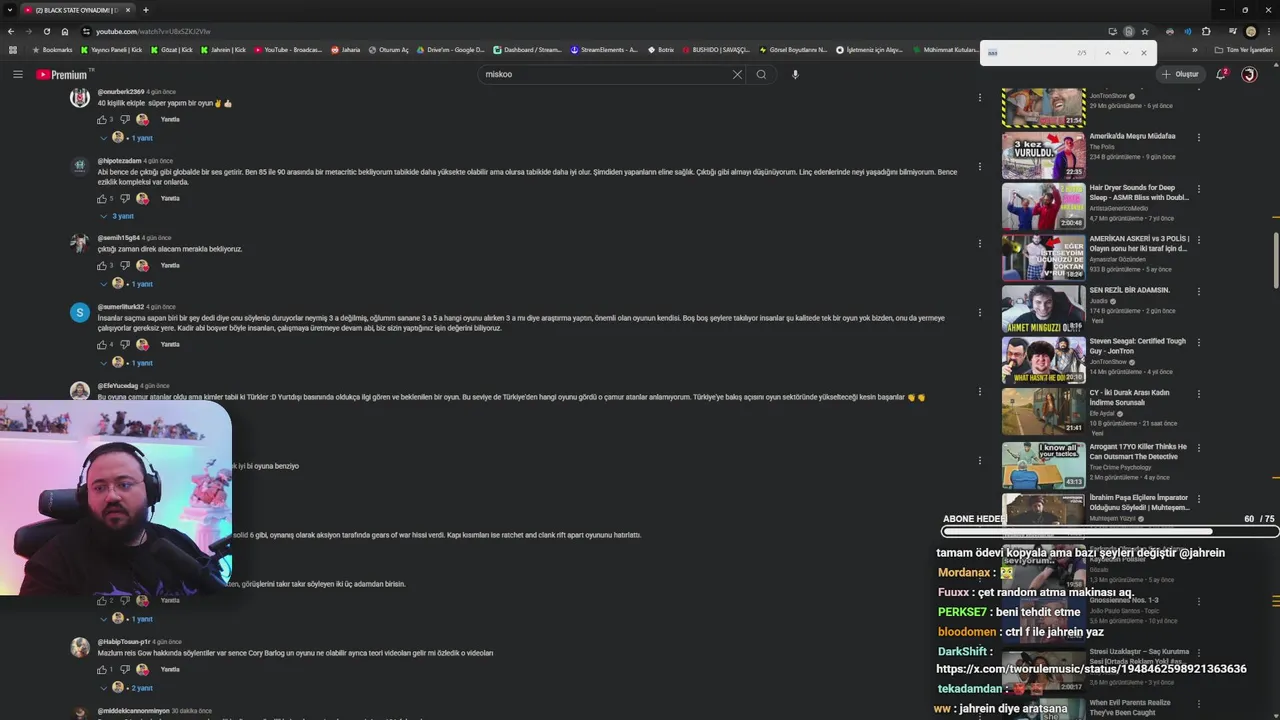
Task: Expand '1 yanıt' under sumerliturk32 comment
Action: [126, 363]
